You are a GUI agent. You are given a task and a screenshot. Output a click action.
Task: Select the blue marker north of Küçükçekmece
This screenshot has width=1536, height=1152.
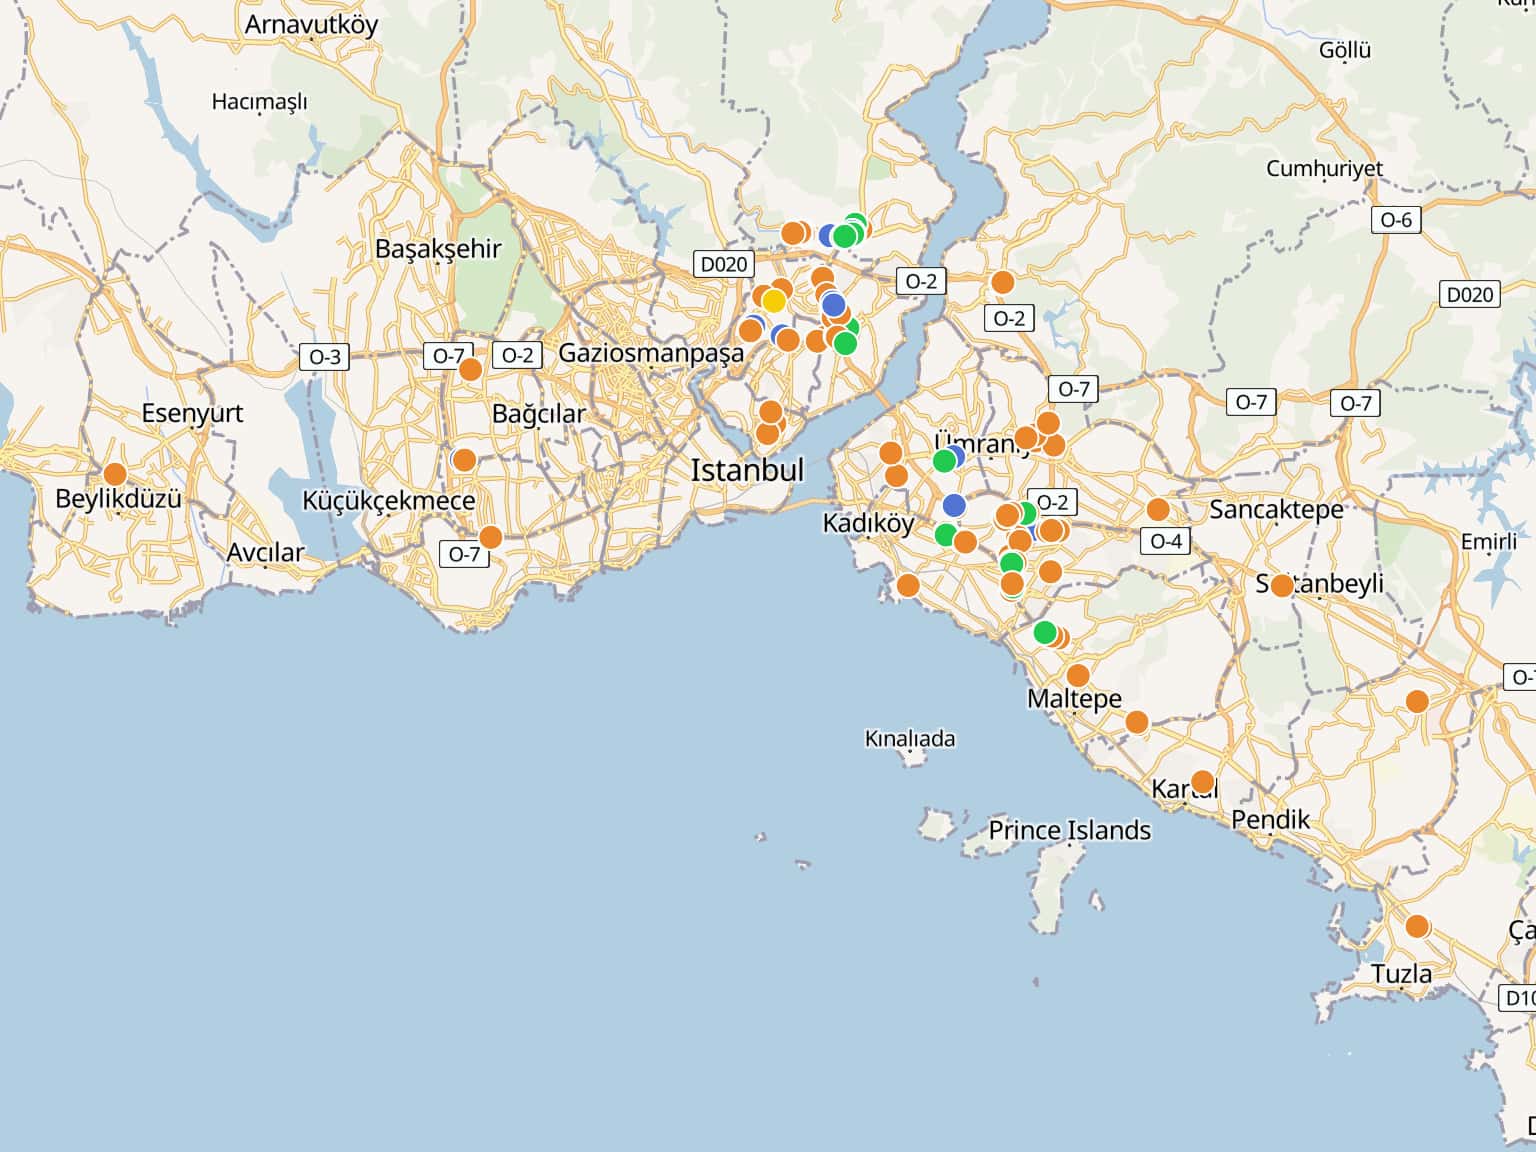(462, 459)
